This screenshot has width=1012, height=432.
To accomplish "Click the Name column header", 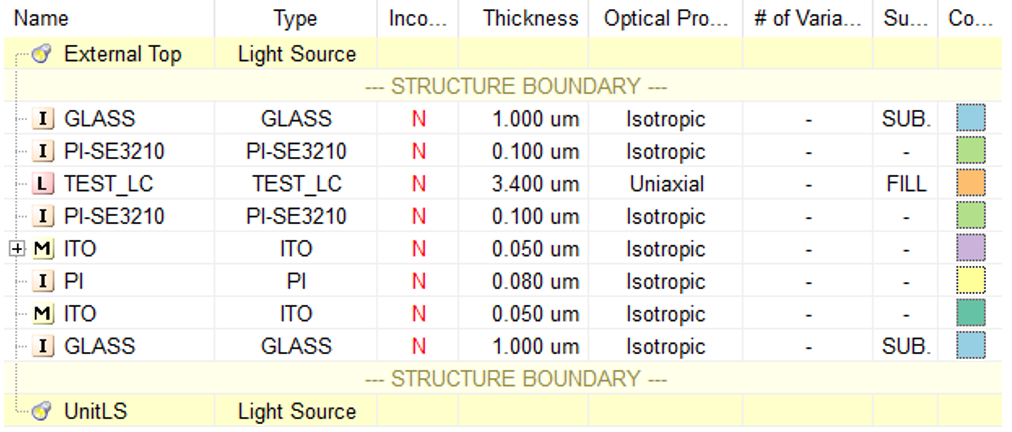I will [x=41, y=19].
